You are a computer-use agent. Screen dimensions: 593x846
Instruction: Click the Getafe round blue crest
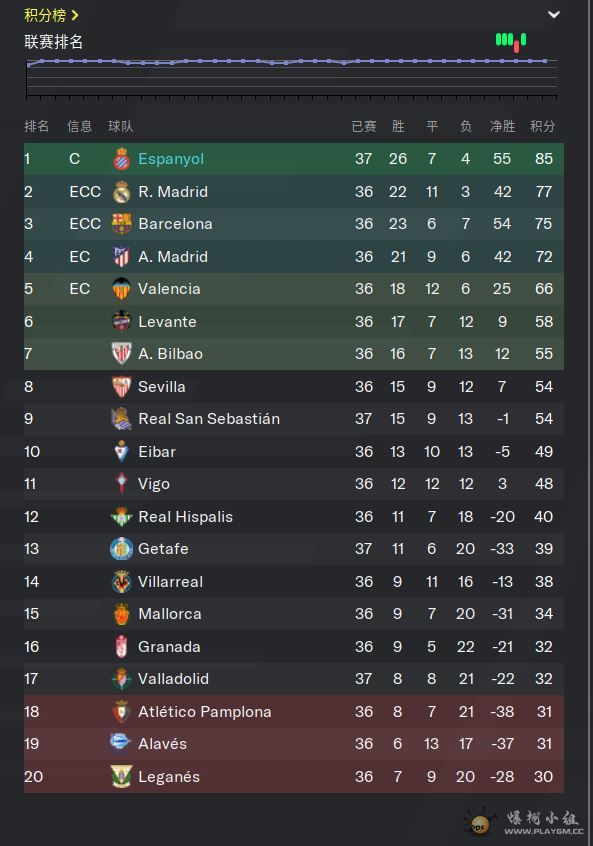point(121,549)
